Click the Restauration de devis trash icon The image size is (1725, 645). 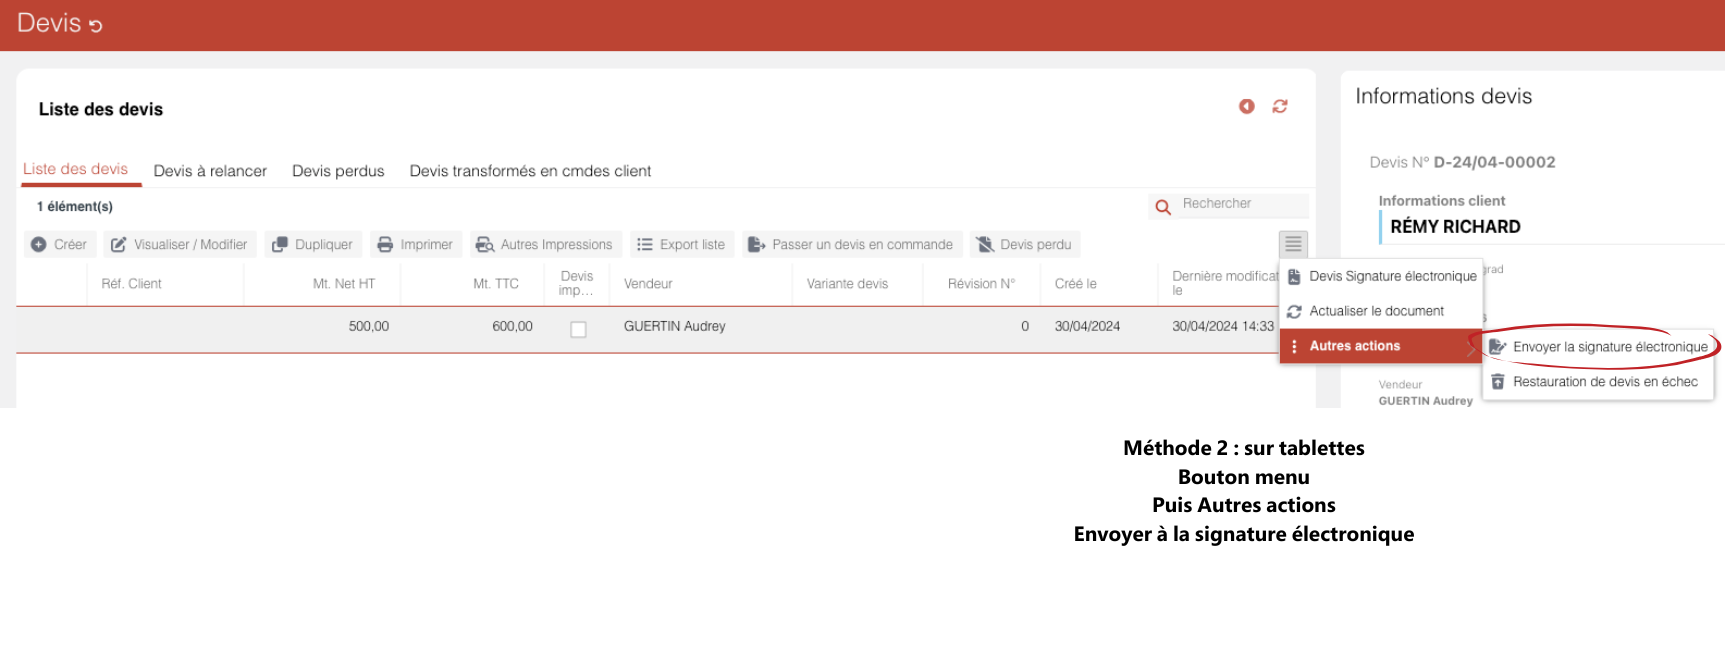1498,382
